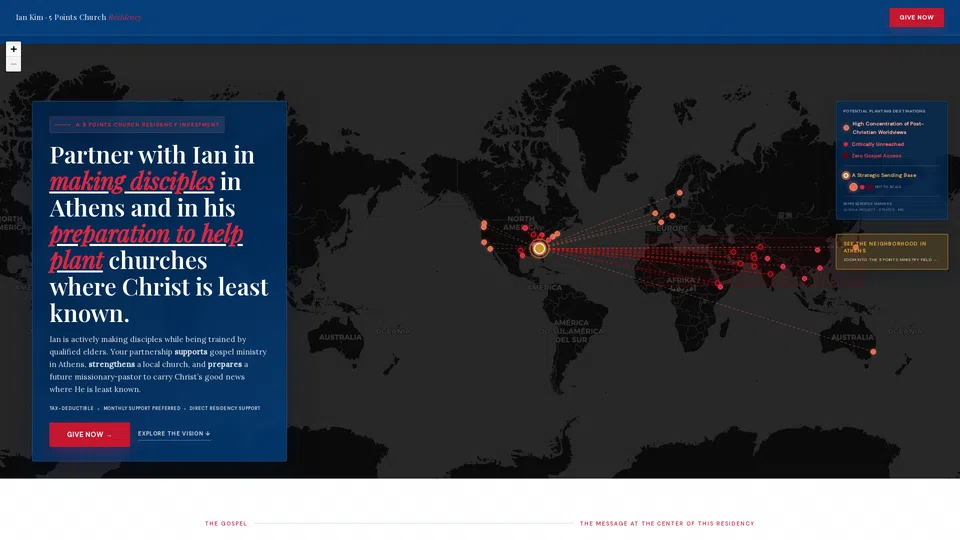Click the 'EUROPE' map label

[x=672, y=228]
